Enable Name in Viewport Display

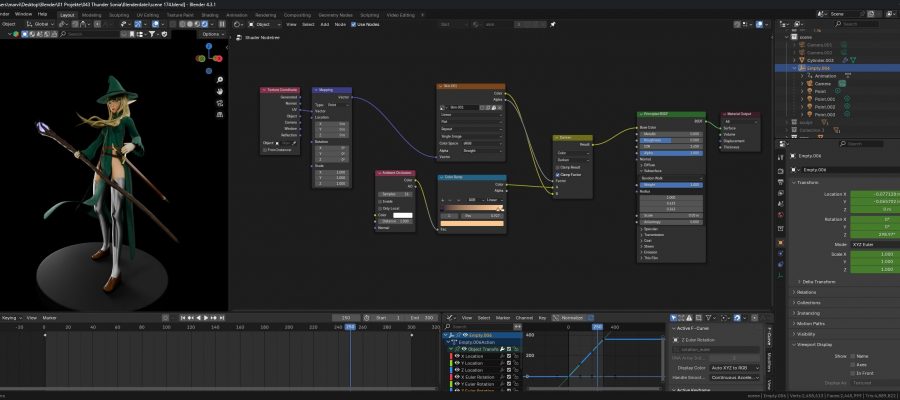click(852, 356)
